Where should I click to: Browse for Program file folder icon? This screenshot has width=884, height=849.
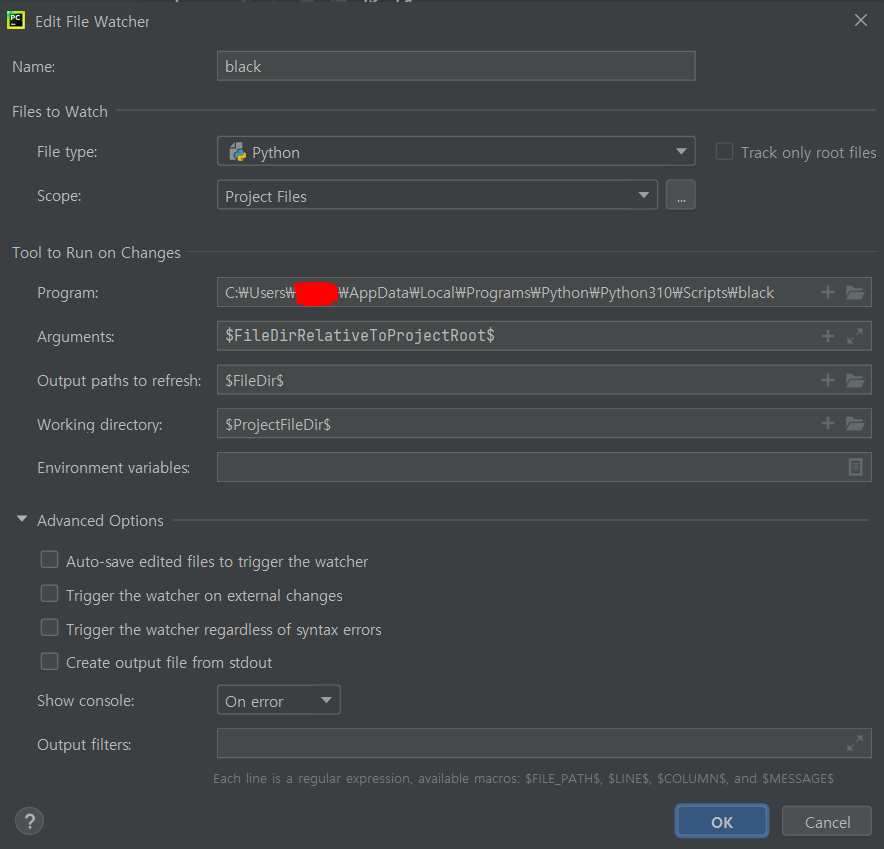[x=855, y=292]
